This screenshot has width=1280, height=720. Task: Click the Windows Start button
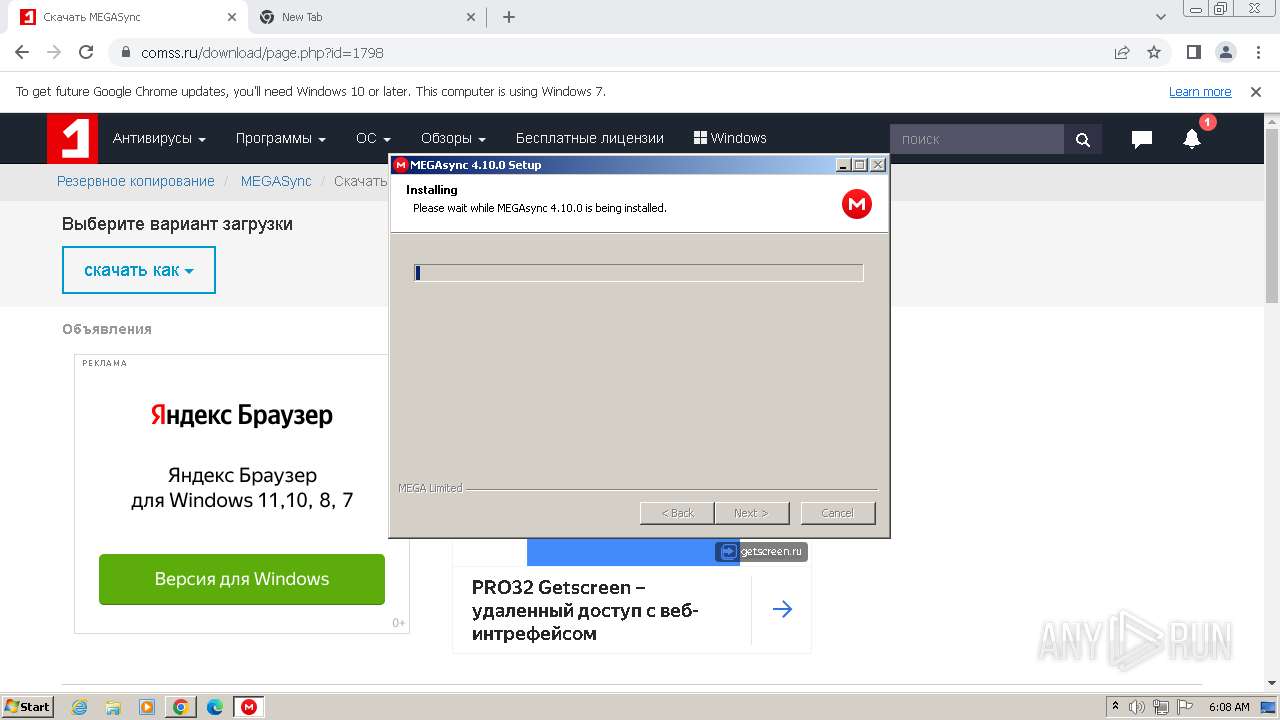pos(27,707)
